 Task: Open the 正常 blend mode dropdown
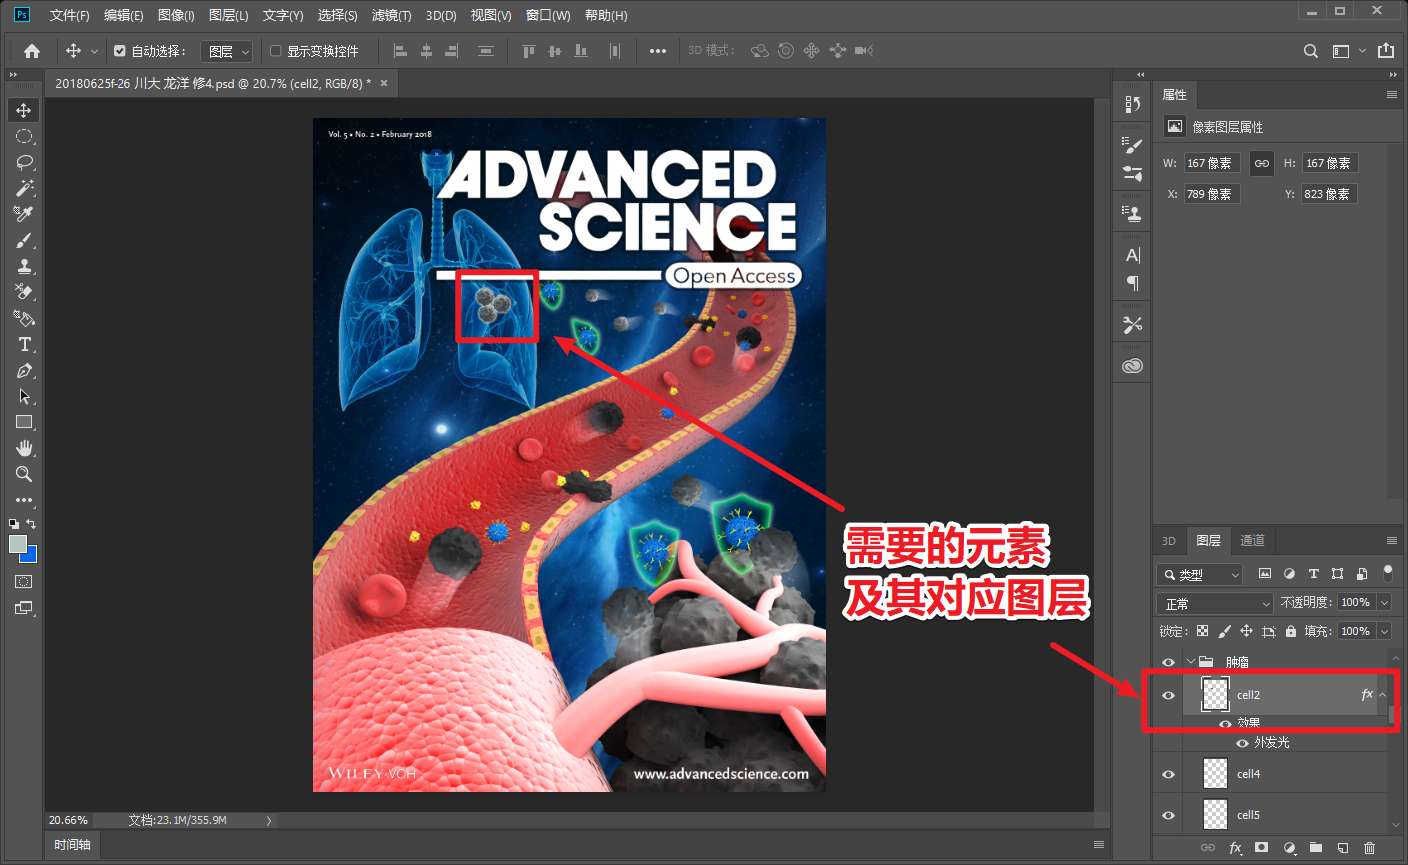1216,603
